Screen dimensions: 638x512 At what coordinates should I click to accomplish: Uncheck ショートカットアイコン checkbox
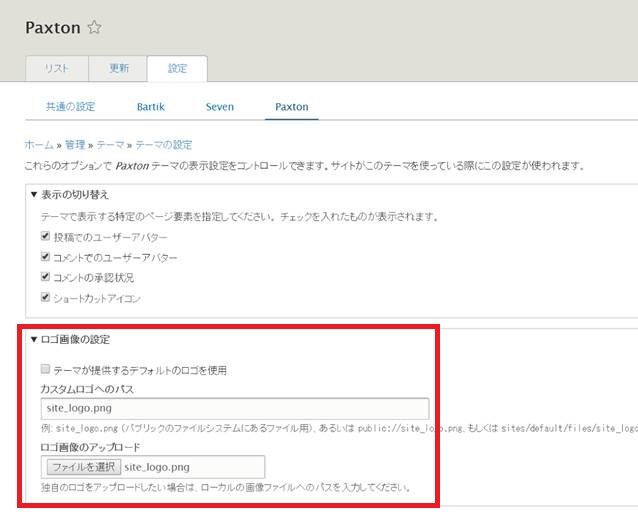[x=45, y=297]
